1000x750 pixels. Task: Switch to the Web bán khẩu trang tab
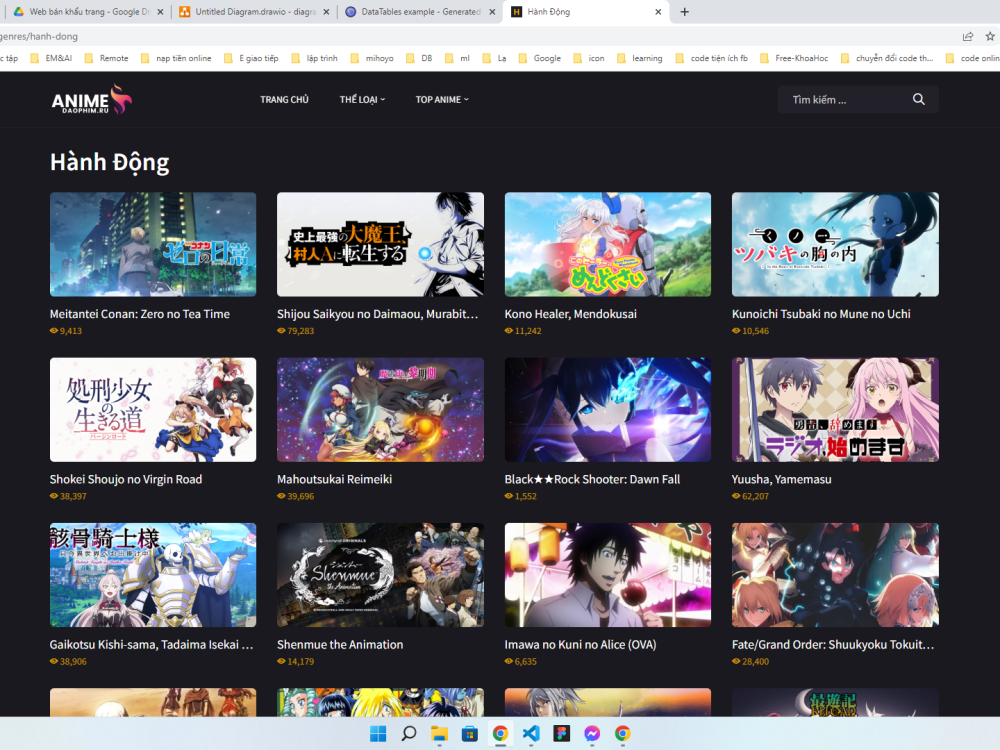(89, 11)
